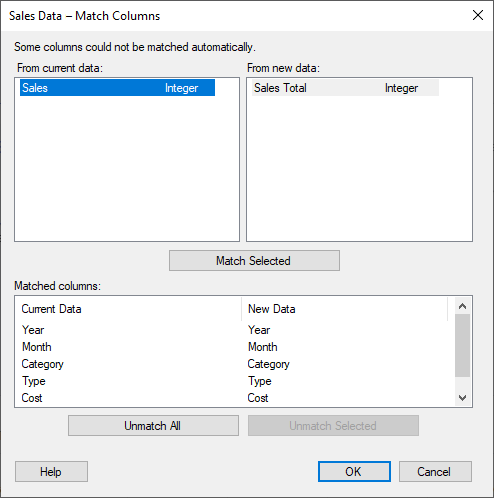The width and height of the screenshot is (494, 498).
Task: Select the Sales row in current data
Action: click(x=117, y=88)
